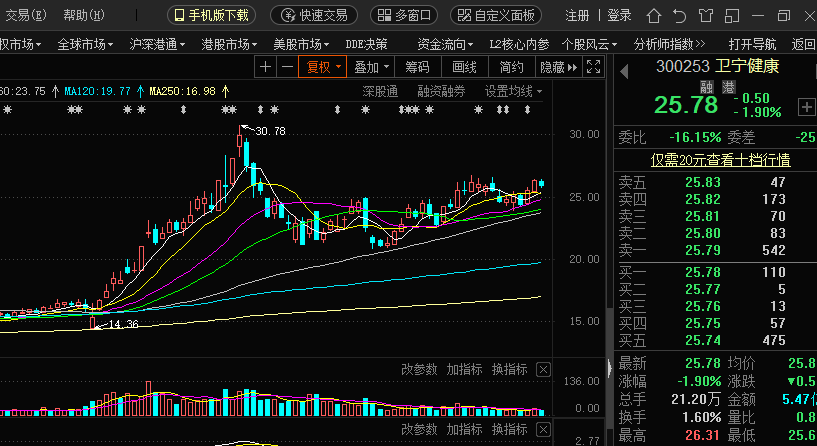Open DDE决策 menu item

[366, 45]
